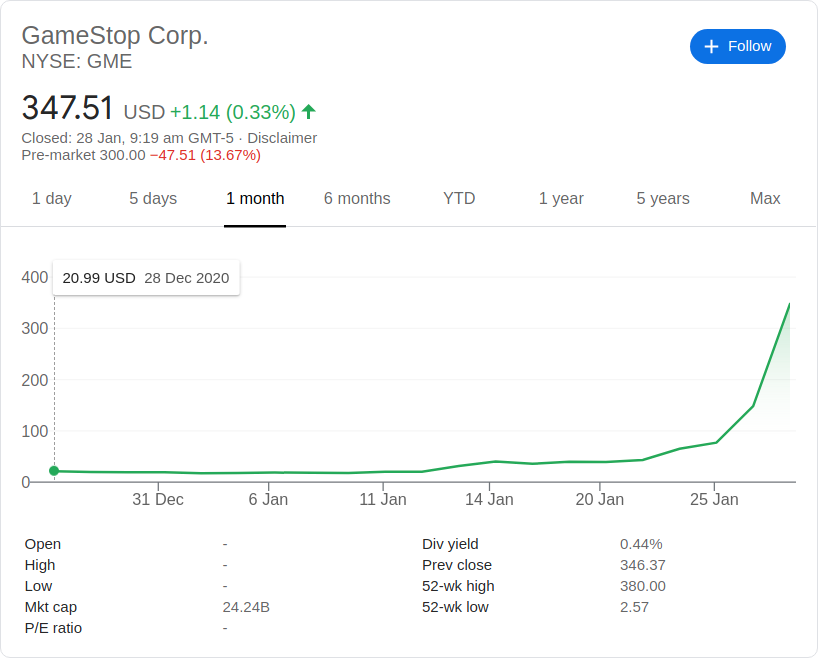The image size is (818, 658).
Task: Click the GameStop Corp. title
Action: pyautogui.click(x=115, y=35)
